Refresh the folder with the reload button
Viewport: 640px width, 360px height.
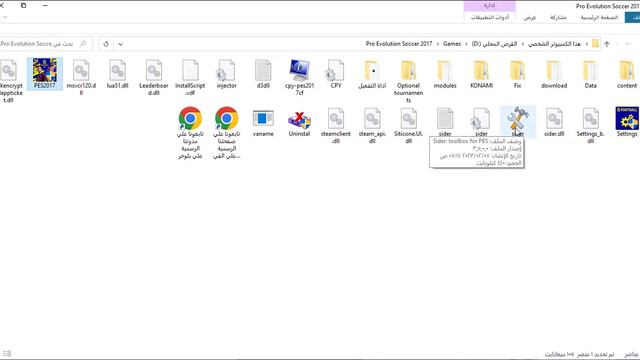coord(106,44)
